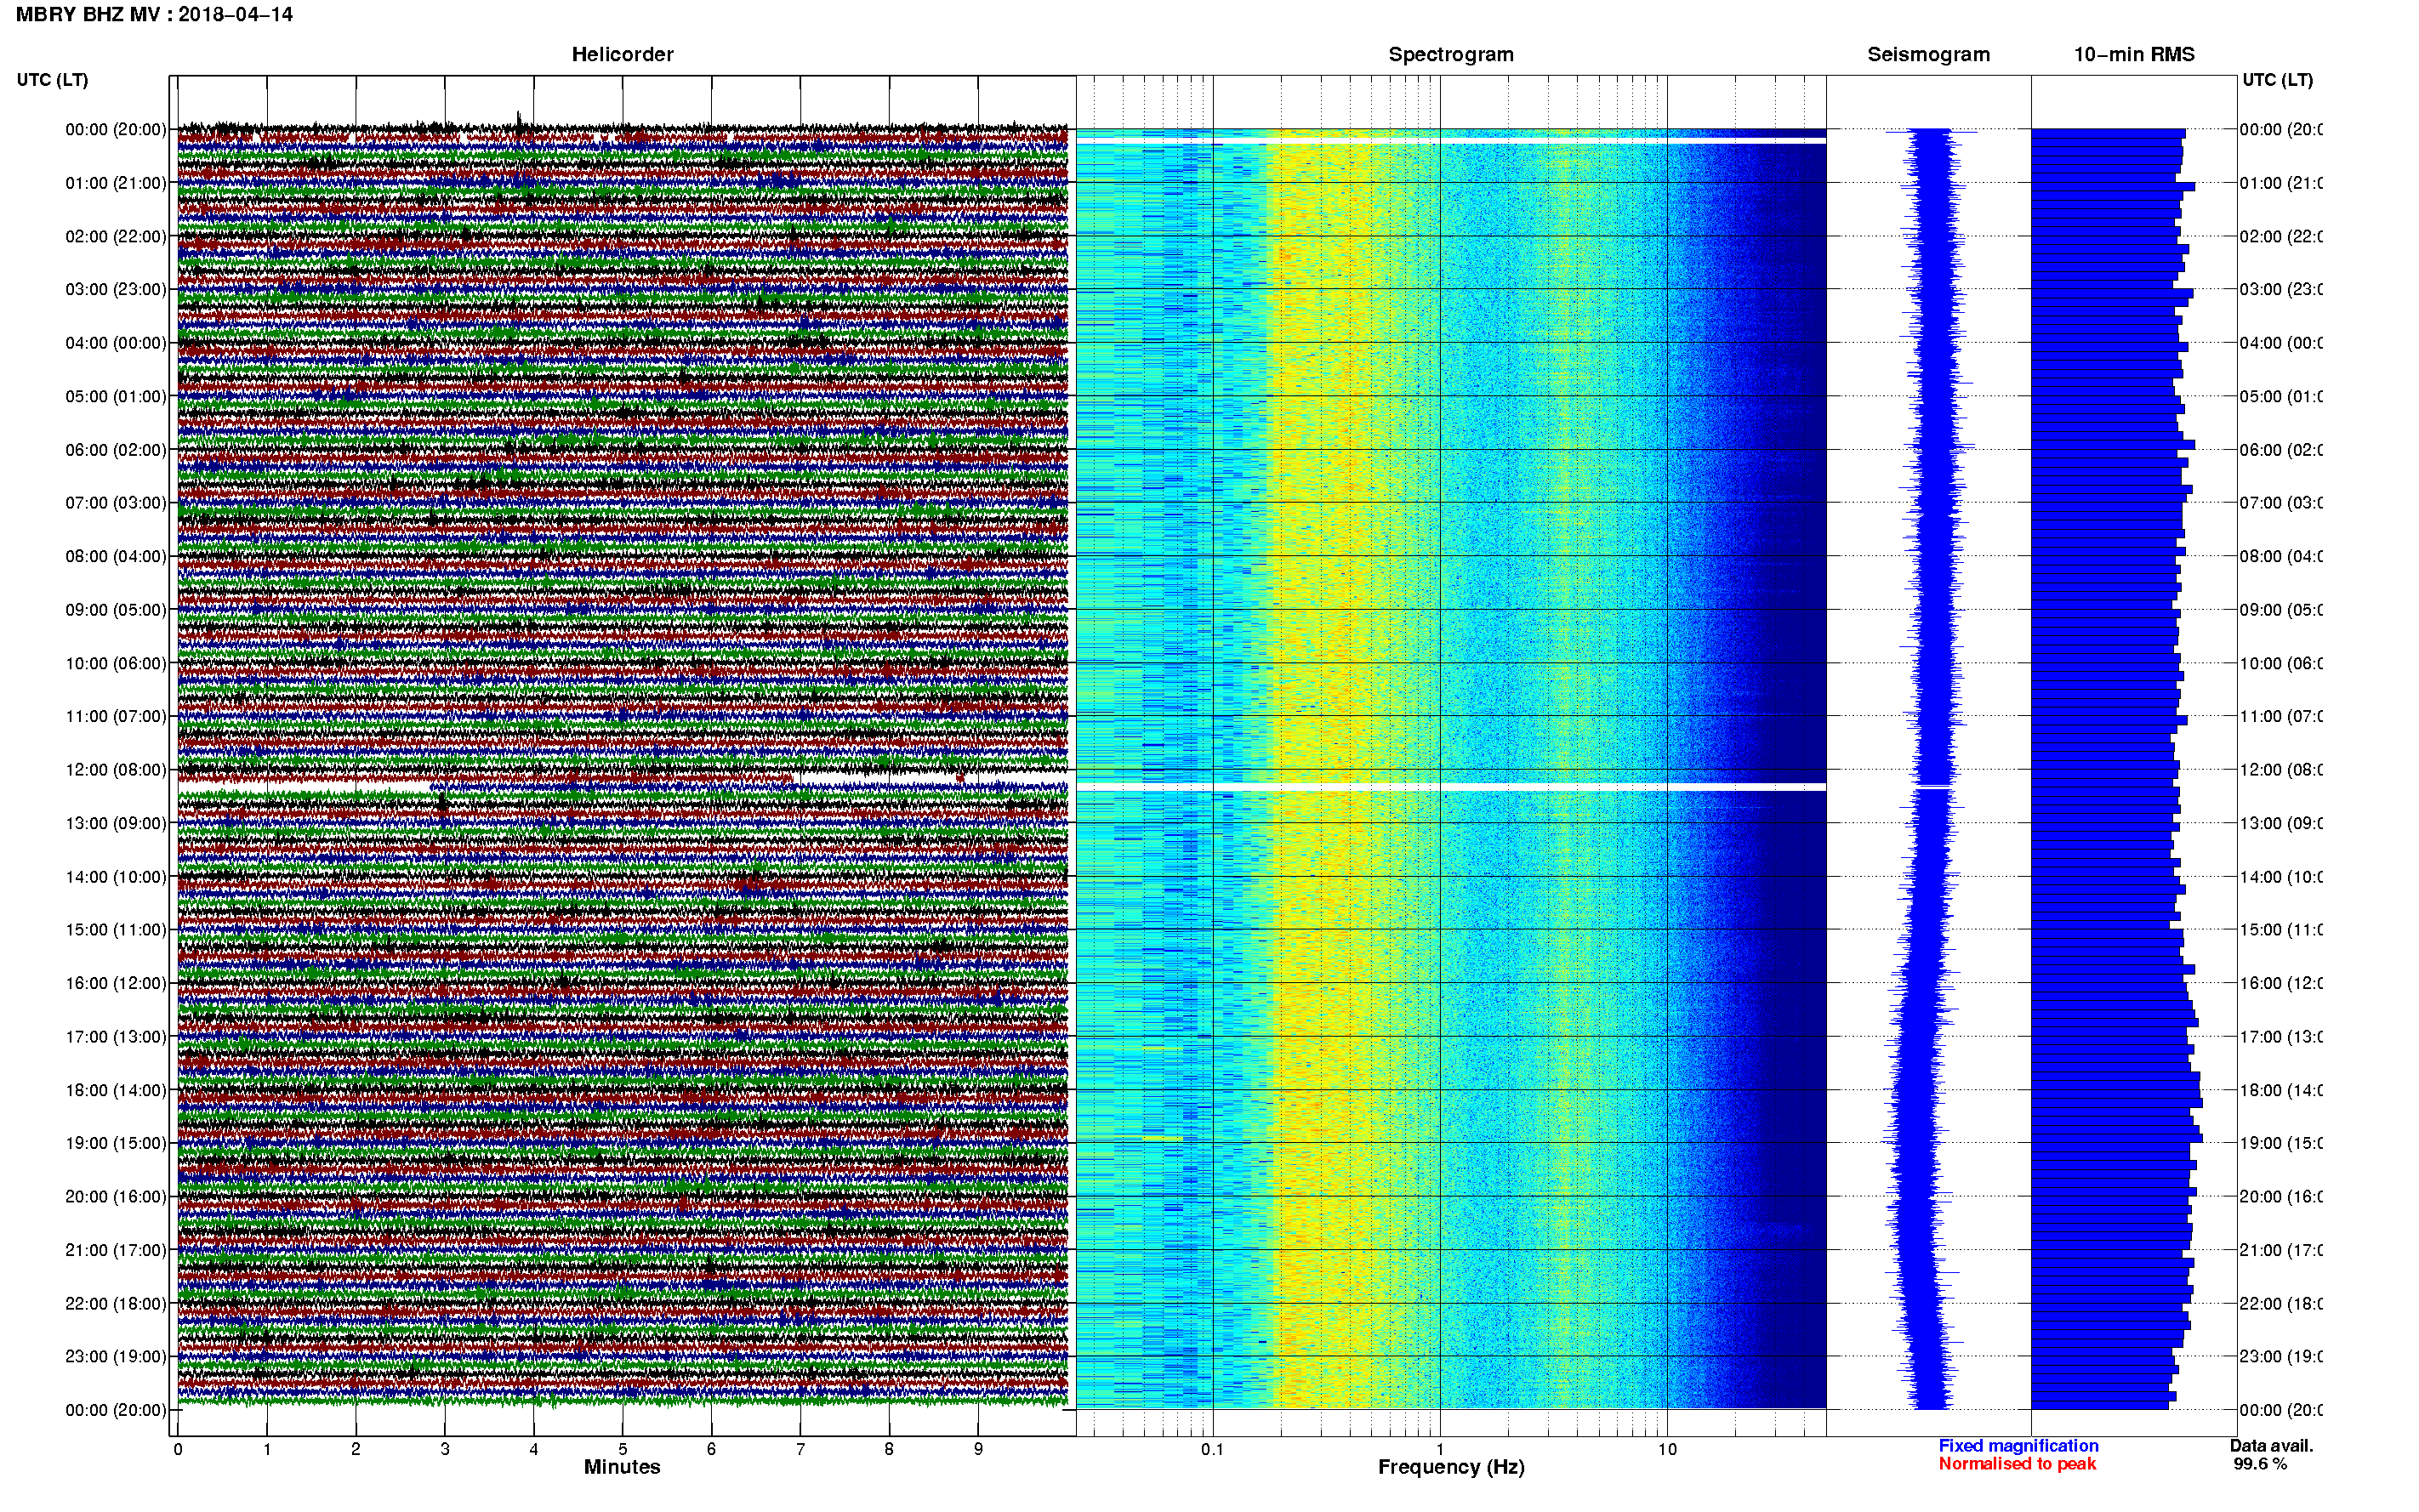Click the "0" tick on the Minutes axis

coord(178,1449)
